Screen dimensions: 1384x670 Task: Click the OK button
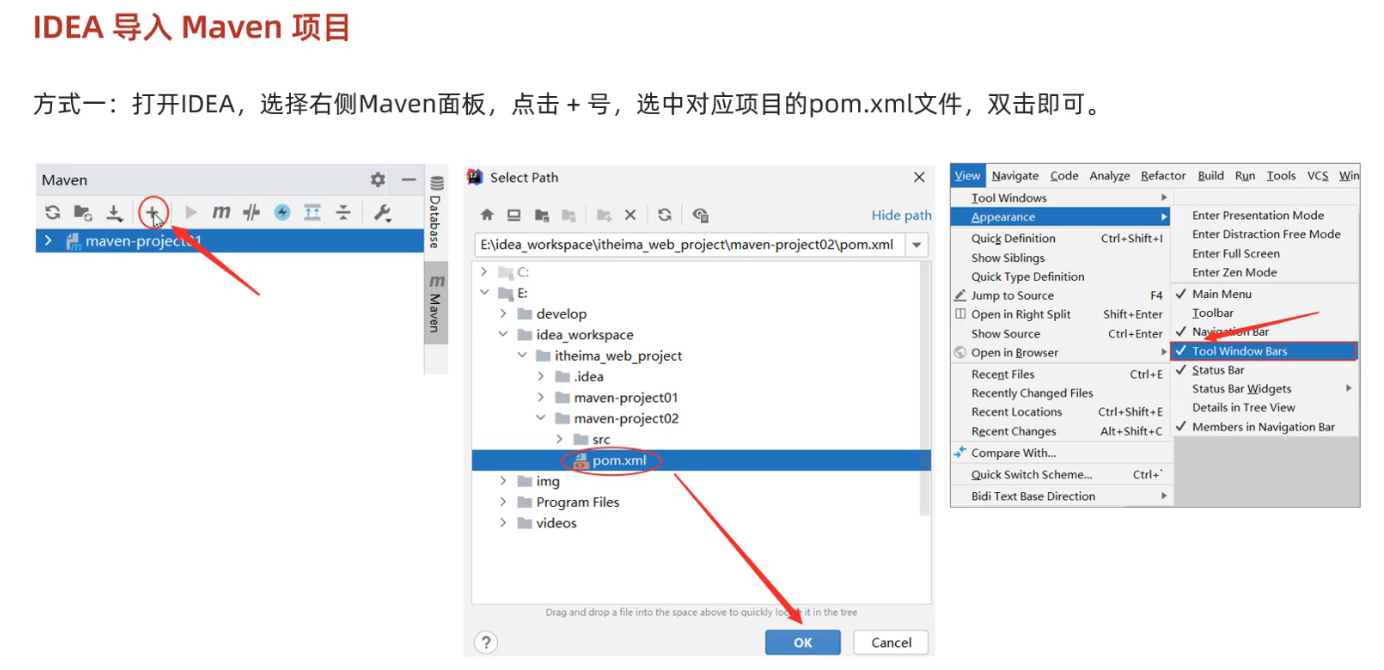(x=803, y=643)
